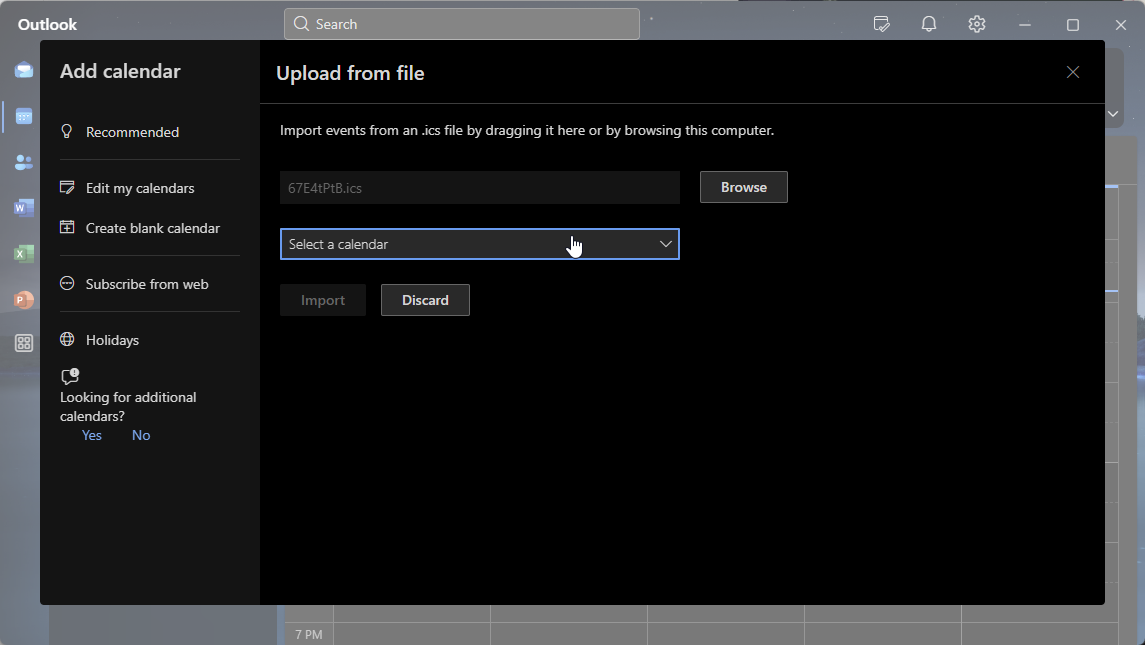Screen dimensions: 1145x645
Task: Switch to Subscribe from web
Action: pos(147,284)
